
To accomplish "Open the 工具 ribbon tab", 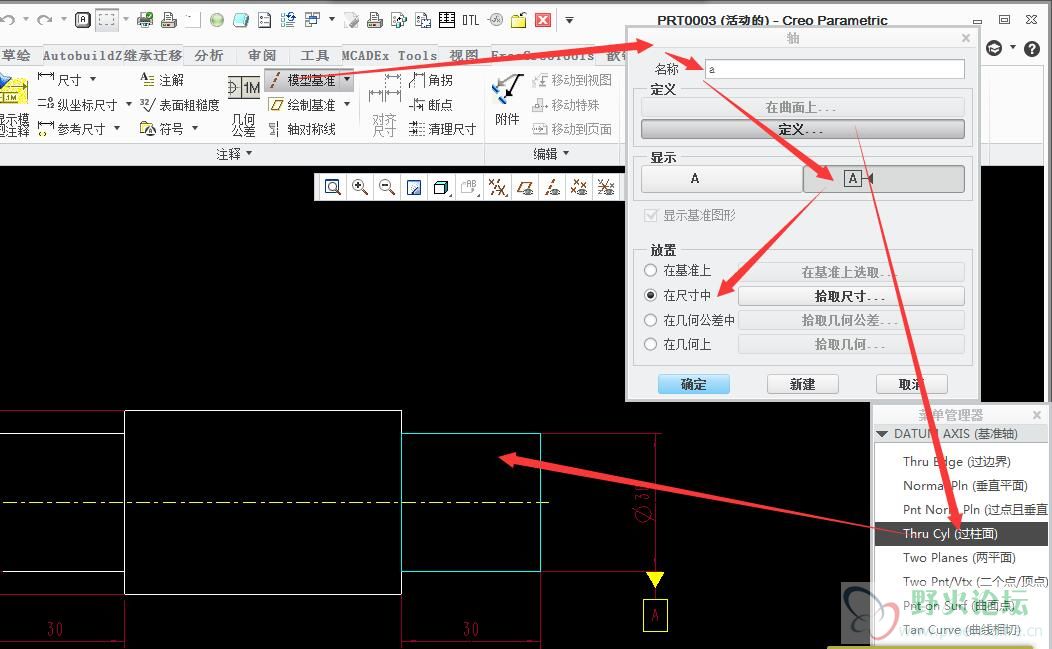I will 314,55.
